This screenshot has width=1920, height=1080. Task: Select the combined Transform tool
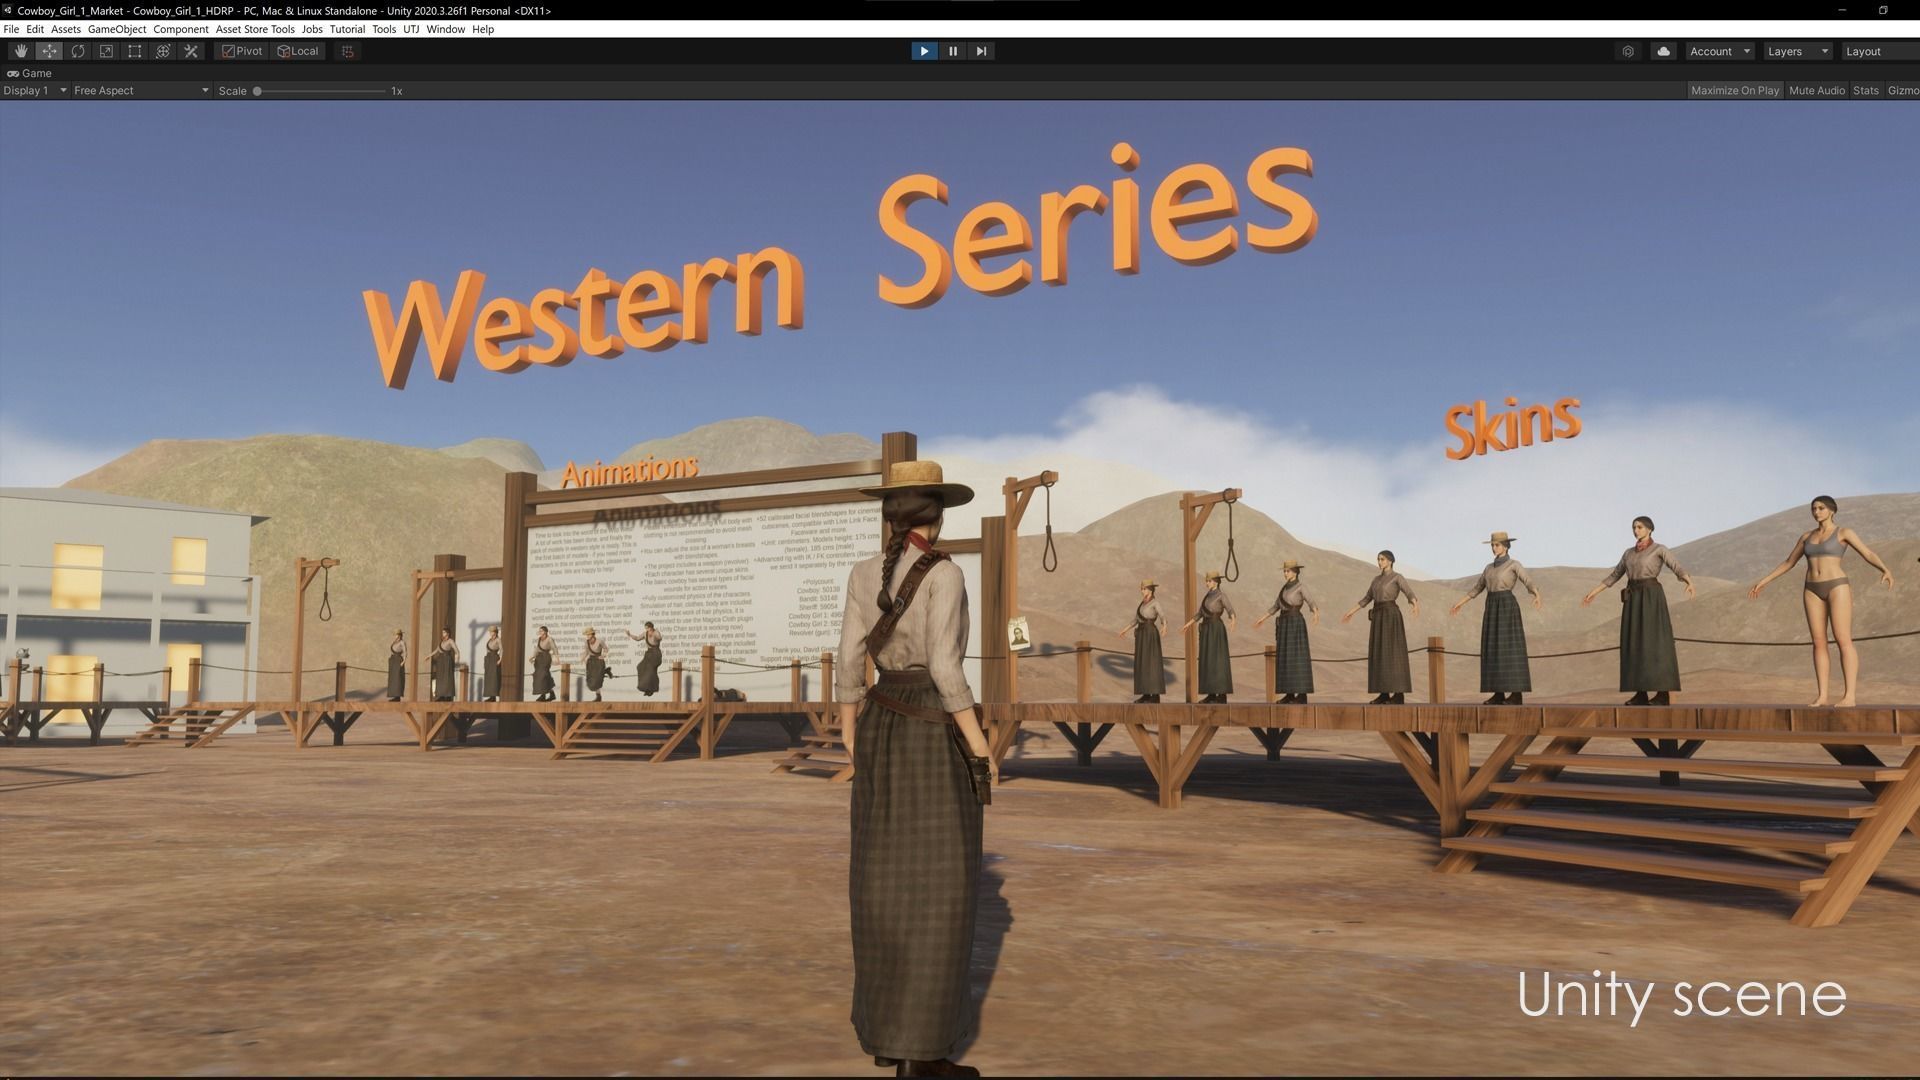pyautogui.click(x=163, y=51)
